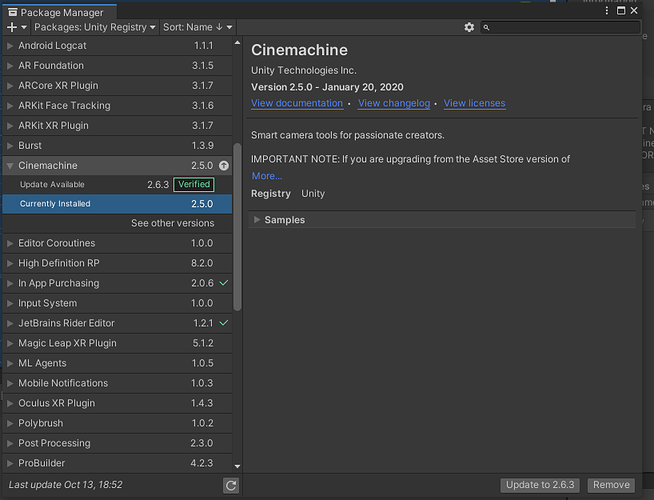Viewport: 654px width, 500px height.
Task: Click the Update to 2.6.3 button
Action: [540, 485]
